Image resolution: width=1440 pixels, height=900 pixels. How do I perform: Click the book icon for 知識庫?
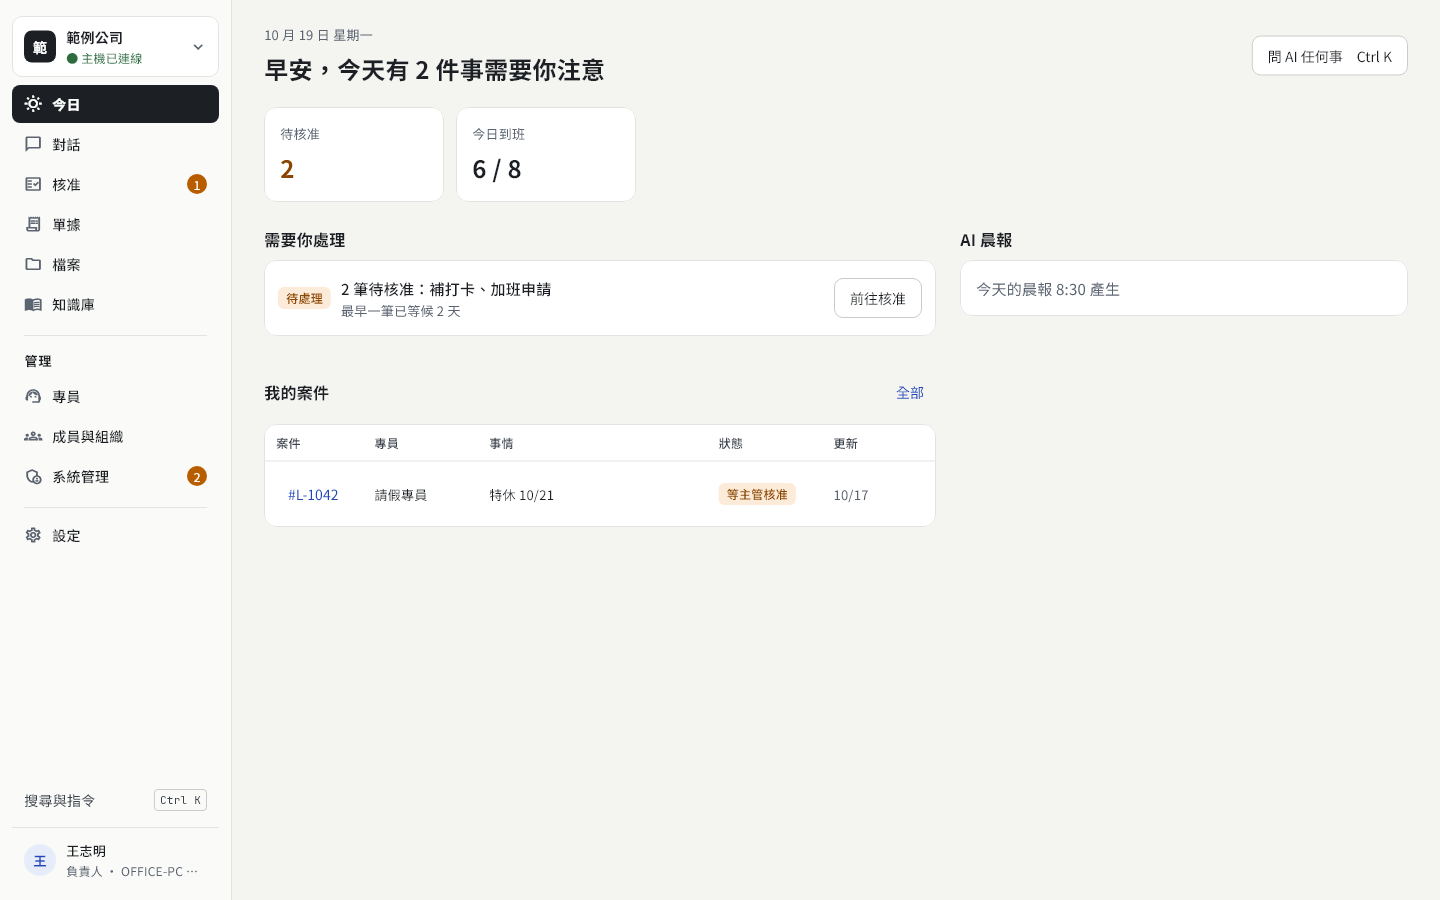pos(33,304)
